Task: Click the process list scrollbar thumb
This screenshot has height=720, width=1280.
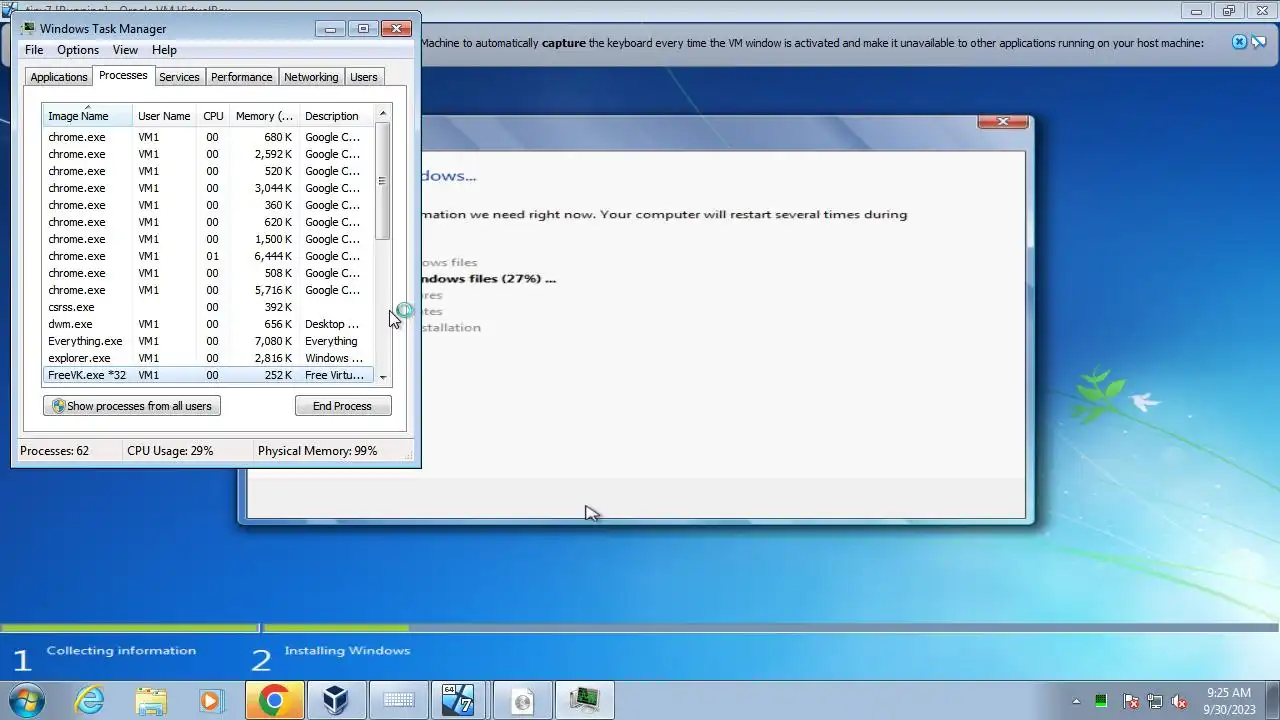Action: point(382,181)
